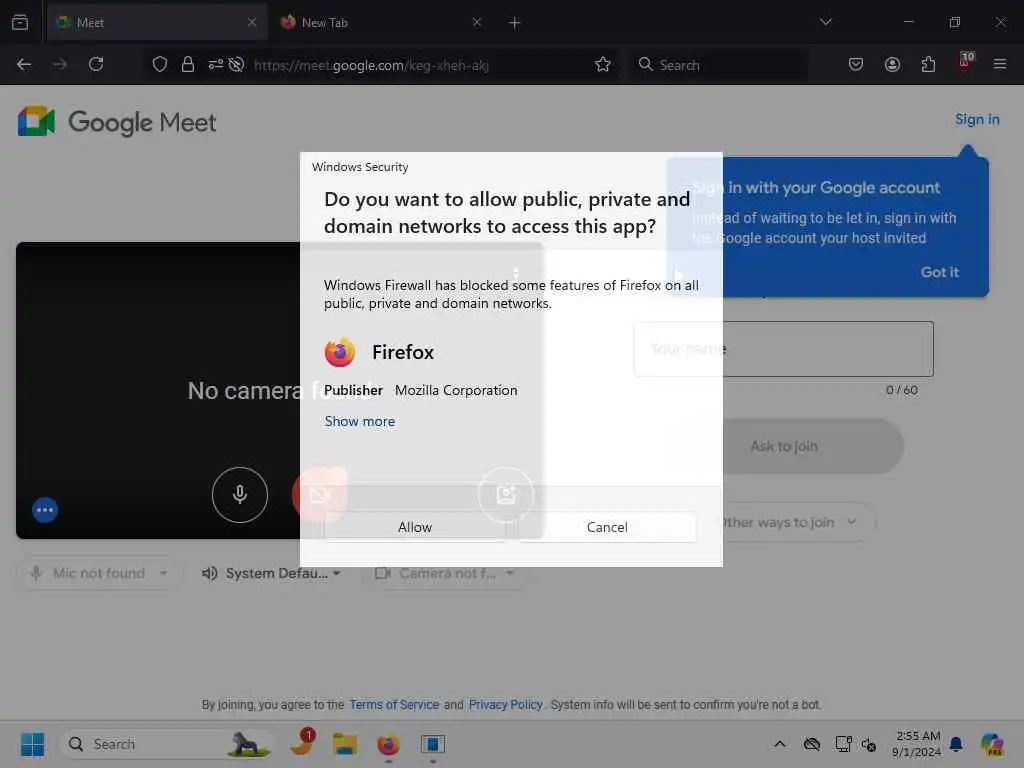
Task: Click the blocked camera permission icon
Action: (236, 64)
